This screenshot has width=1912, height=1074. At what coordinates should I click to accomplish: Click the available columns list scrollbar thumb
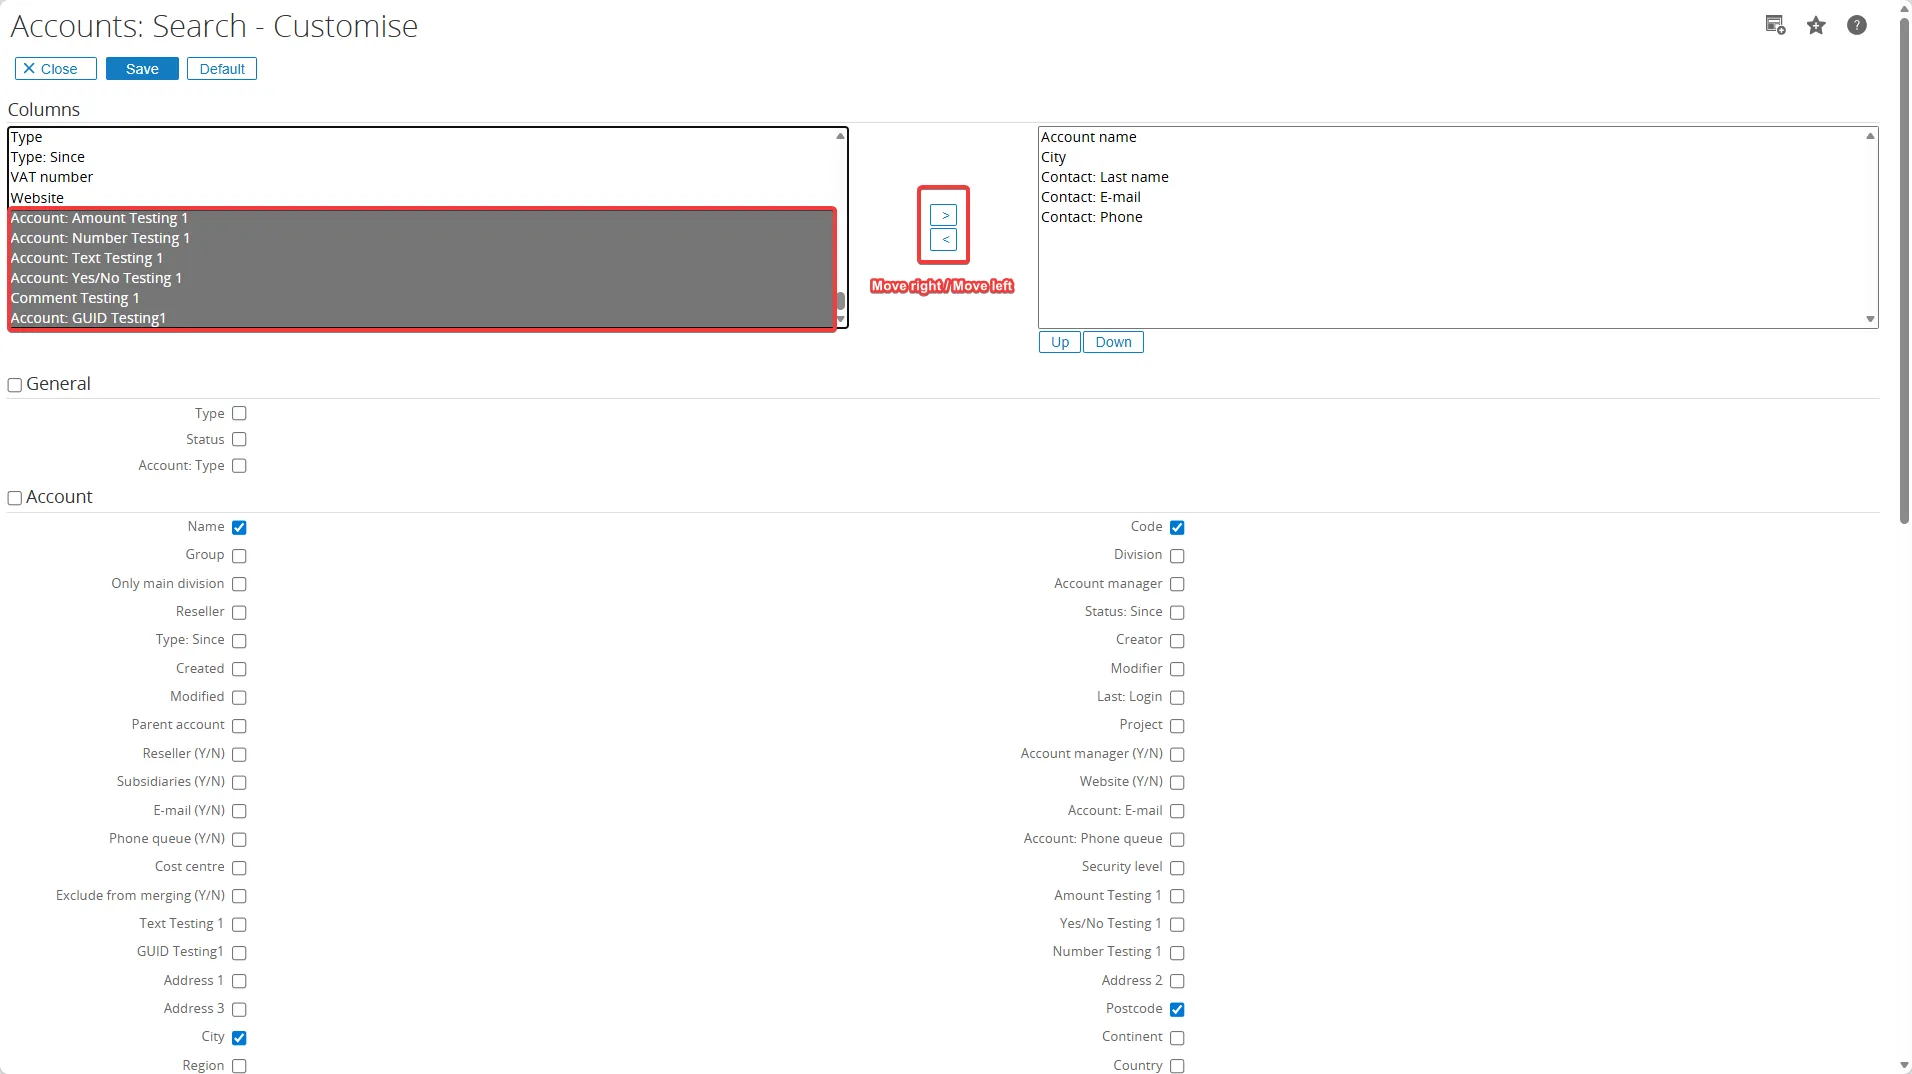point(841,301)
